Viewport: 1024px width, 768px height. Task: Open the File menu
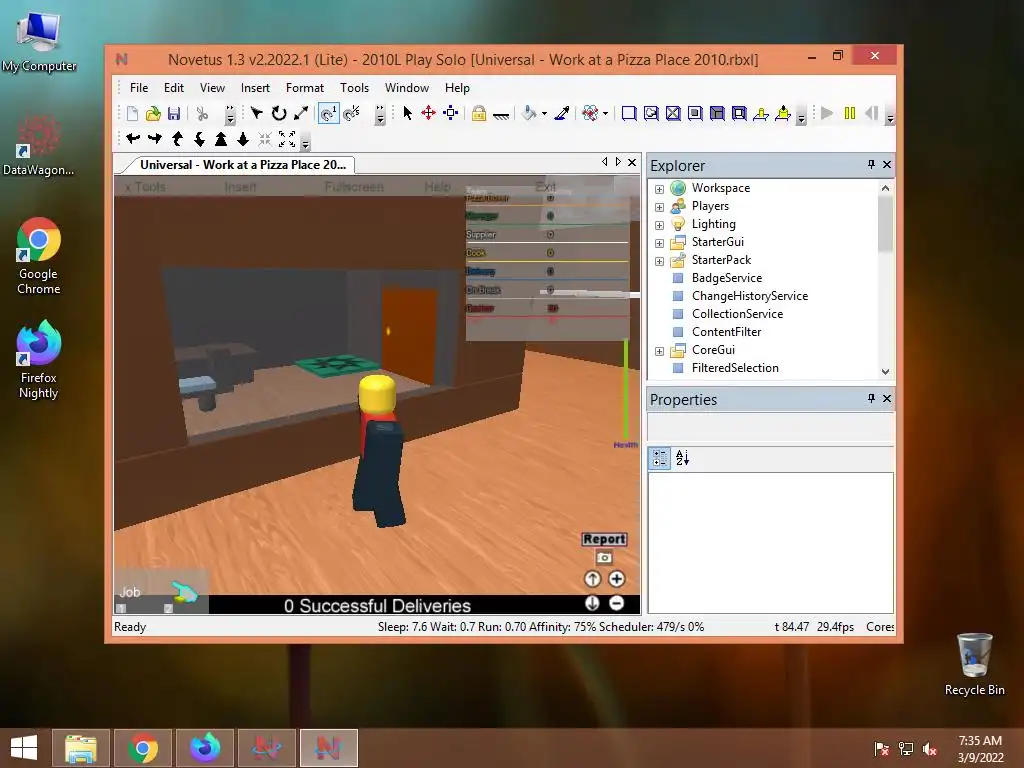click(x=139, y=88)
